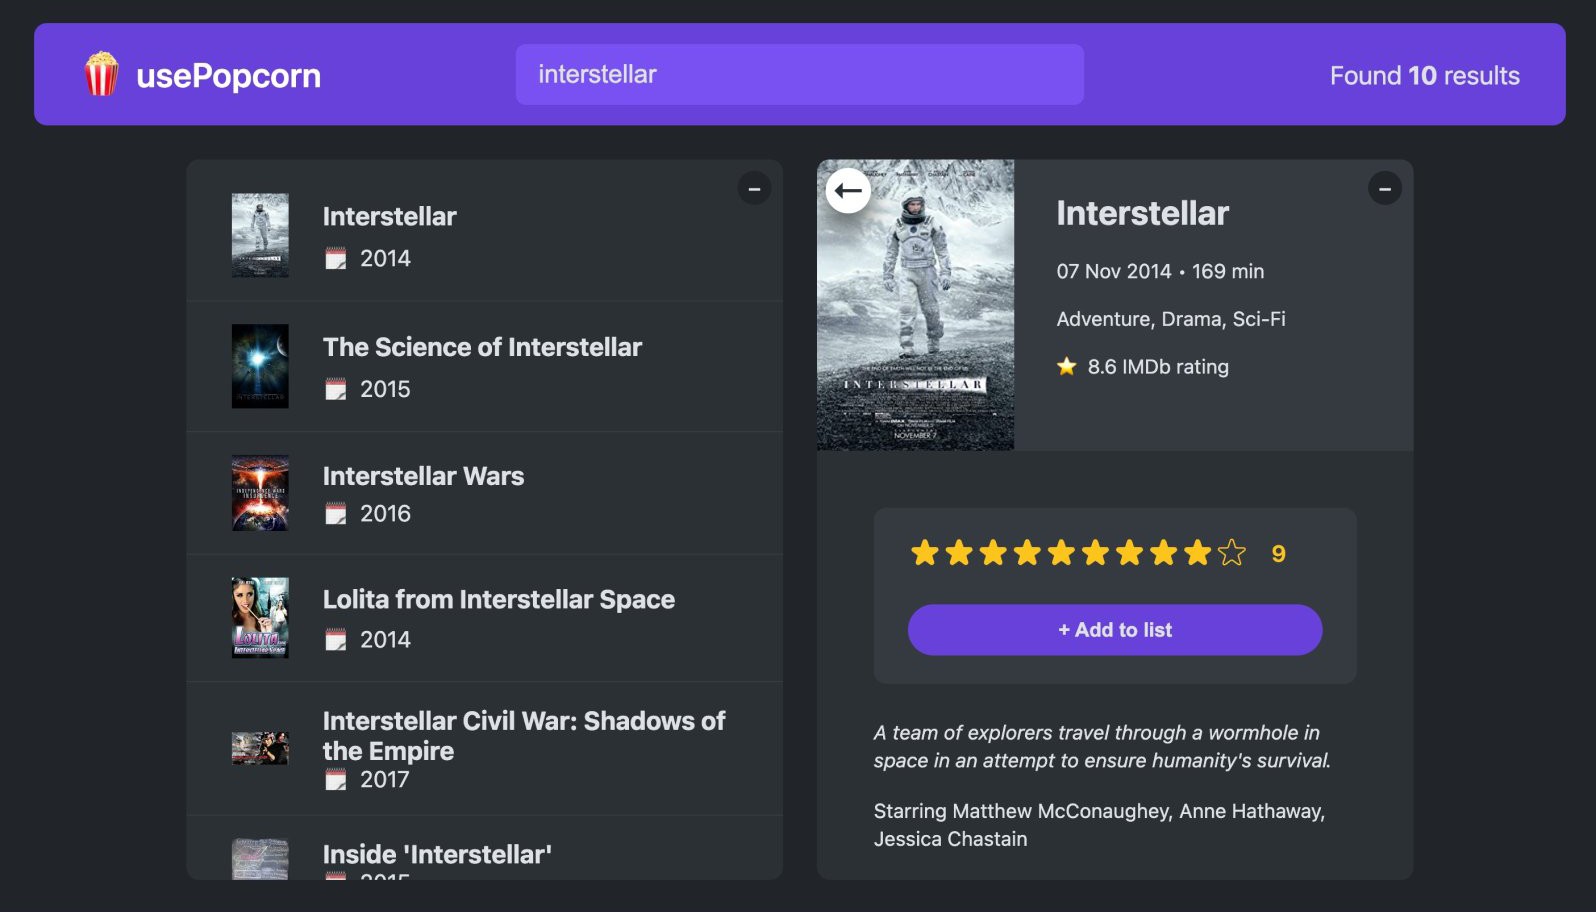Screen dimensions: 1596x912
Task: Click the third rating star
Action: tap(993, 553)
